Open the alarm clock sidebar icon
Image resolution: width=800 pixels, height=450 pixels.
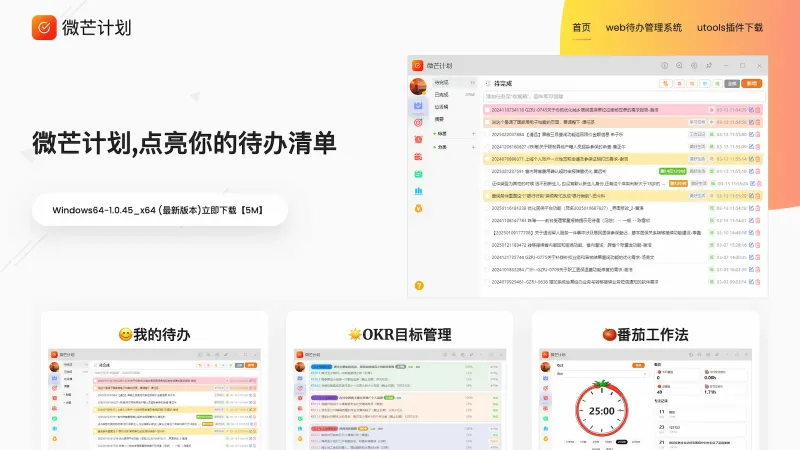click(x=420, y=139)
